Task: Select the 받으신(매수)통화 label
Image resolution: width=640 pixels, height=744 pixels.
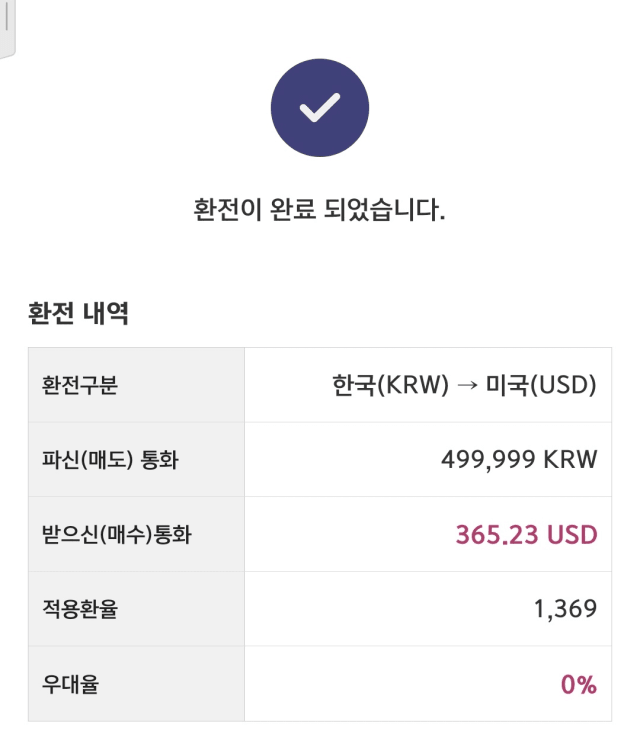Action: click(x=117, y=534)
